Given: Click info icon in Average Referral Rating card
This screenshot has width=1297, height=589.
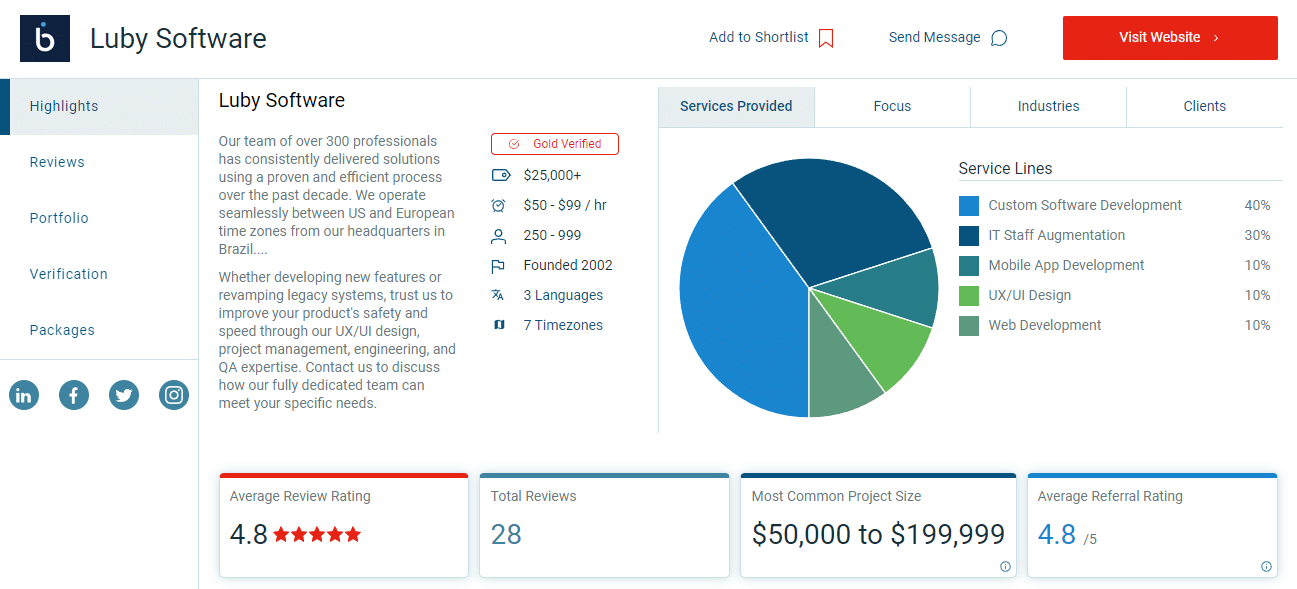Looking at the screenshot, I should pyautogui.click(x=1266, y=566).
